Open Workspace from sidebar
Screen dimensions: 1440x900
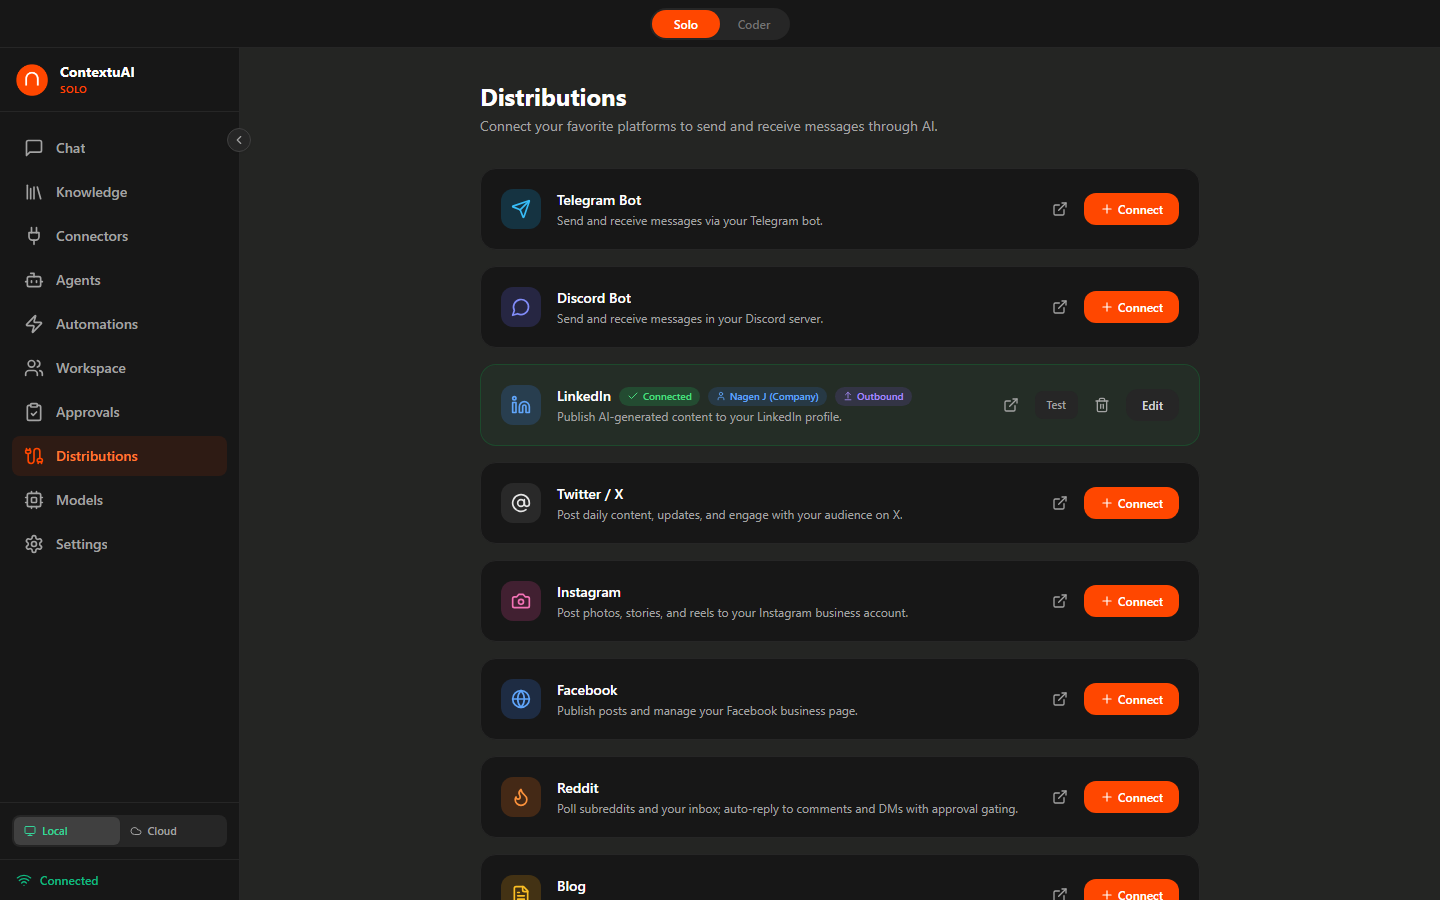[x=119, y=368]
